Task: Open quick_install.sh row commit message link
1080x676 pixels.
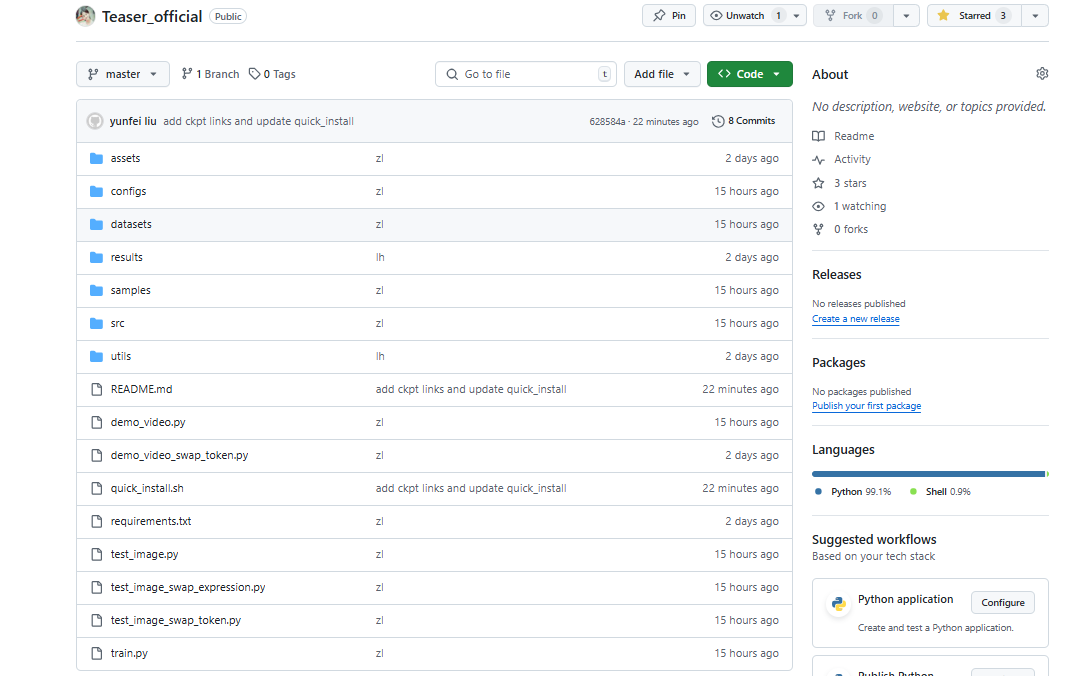Action: click(x=471, y=489)
